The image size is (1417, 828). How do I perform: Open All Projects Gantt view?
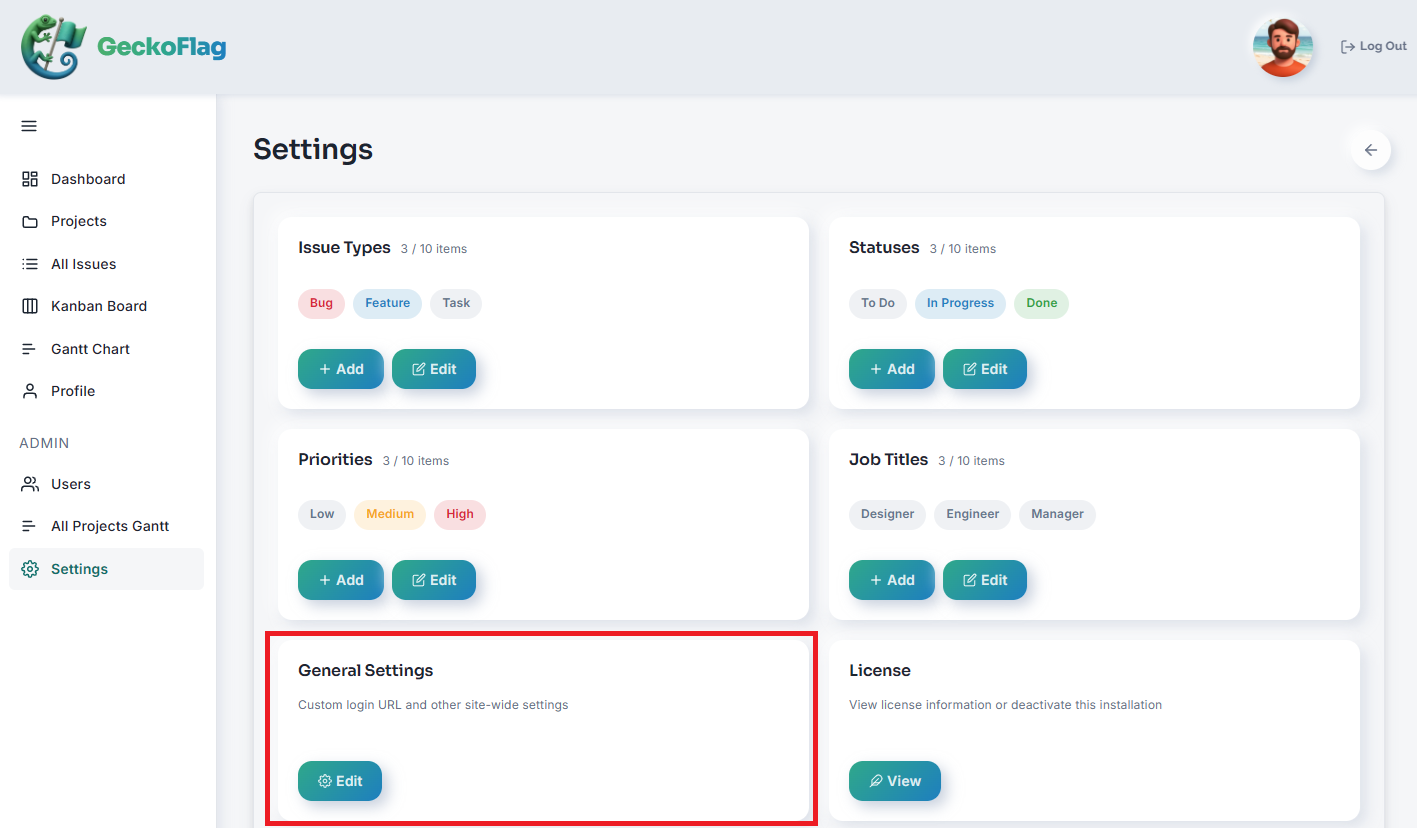[106, 526]
